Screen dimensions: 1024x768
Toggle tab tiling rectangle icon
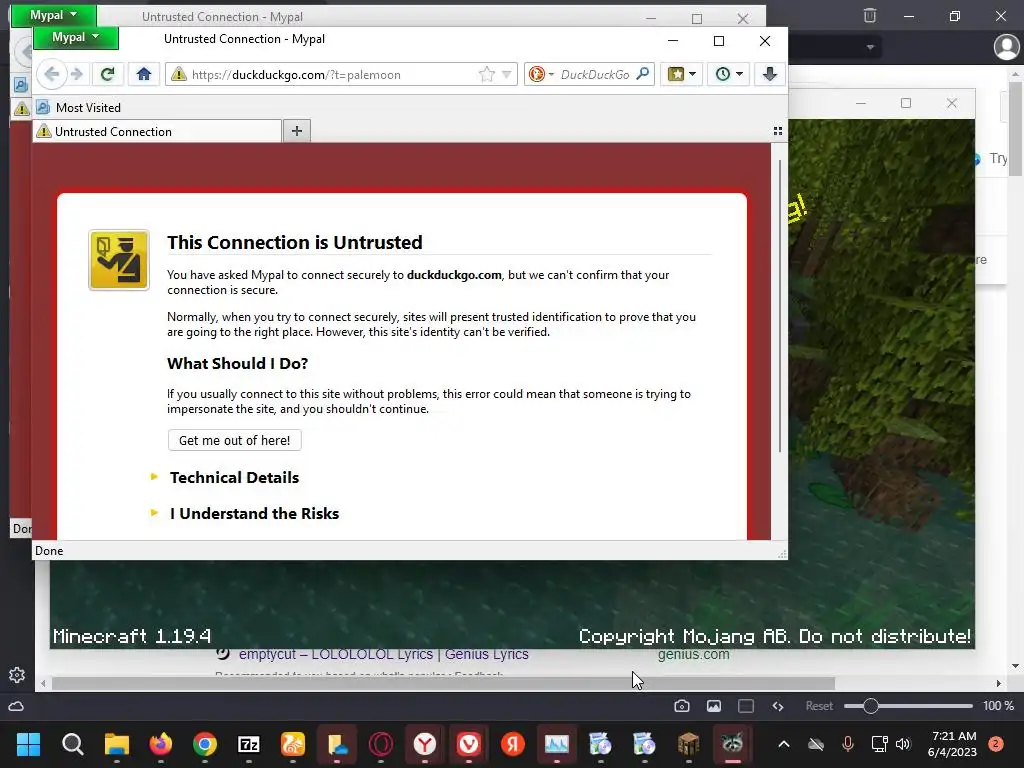tap(746, 706)
